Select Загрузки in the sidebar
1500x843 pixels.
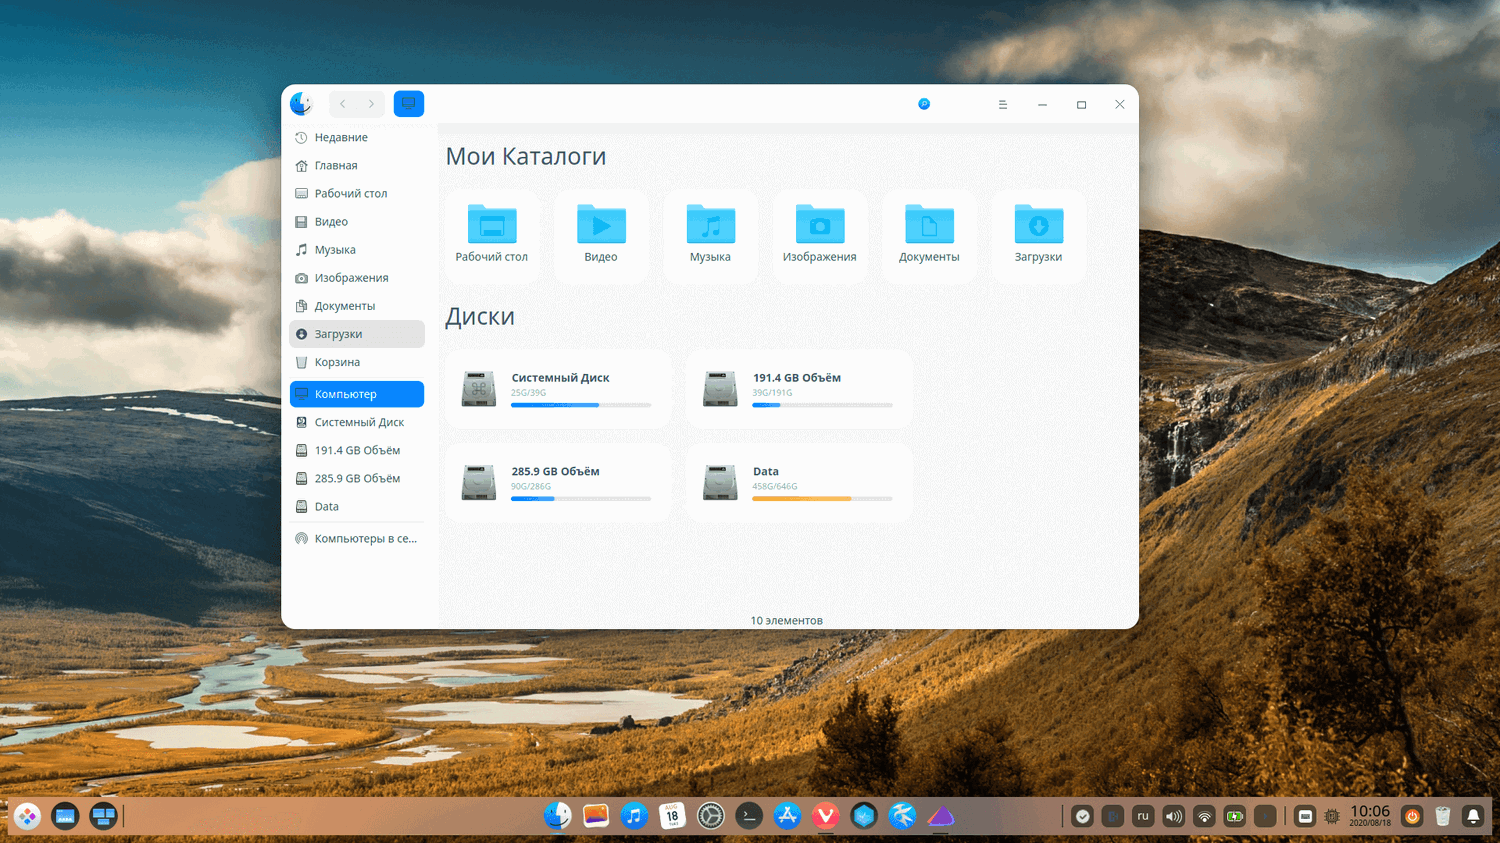(x=357, y=334)
